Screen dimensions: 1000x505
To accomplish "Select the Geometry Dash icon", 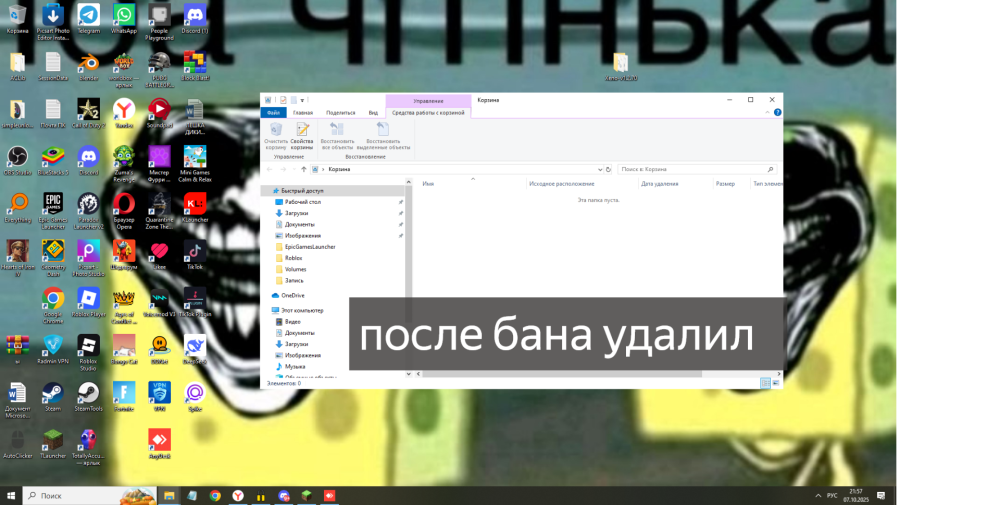I will point(53,258).
